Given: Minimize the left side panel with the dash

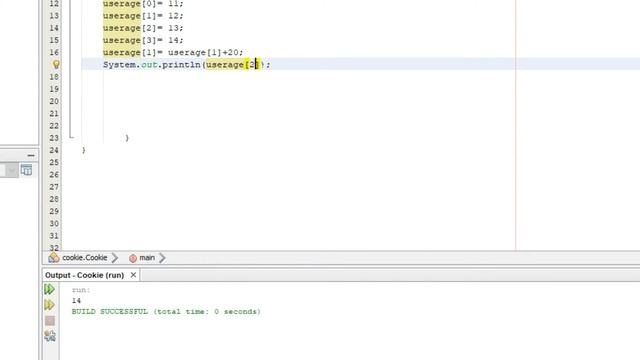Looking at the screenshot, I should pos(31,156).
